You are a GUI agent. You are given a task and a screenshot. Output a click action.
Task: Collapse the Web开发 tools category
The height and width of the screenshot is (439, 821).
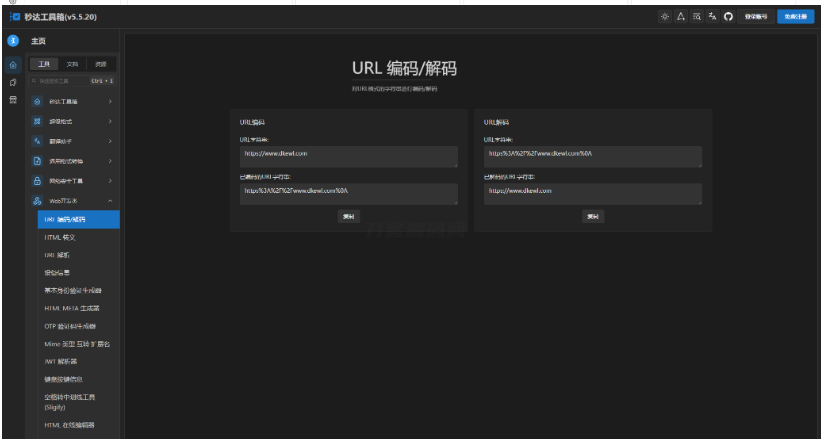pos(110,201)
